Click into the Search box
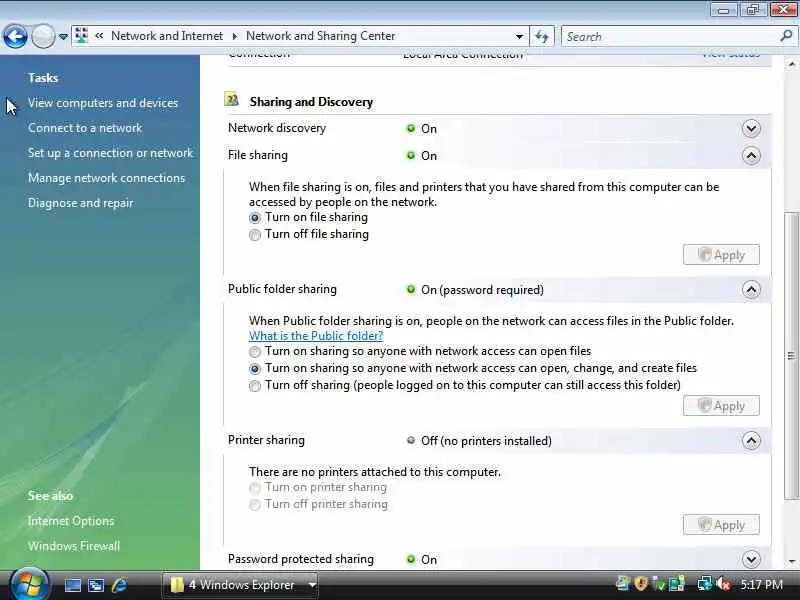800x600 pixels. (x=669, y=36)
